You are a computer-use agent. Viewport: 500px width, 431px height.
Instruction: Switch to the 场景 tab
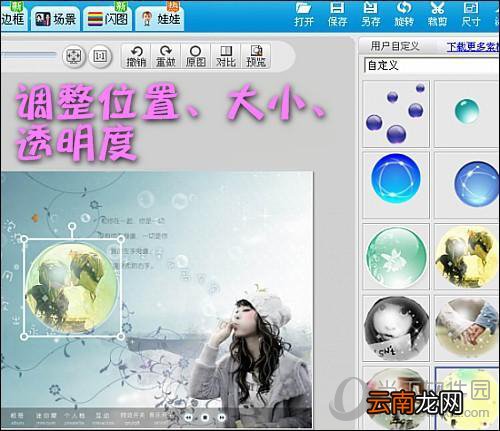tap(55, 19)
